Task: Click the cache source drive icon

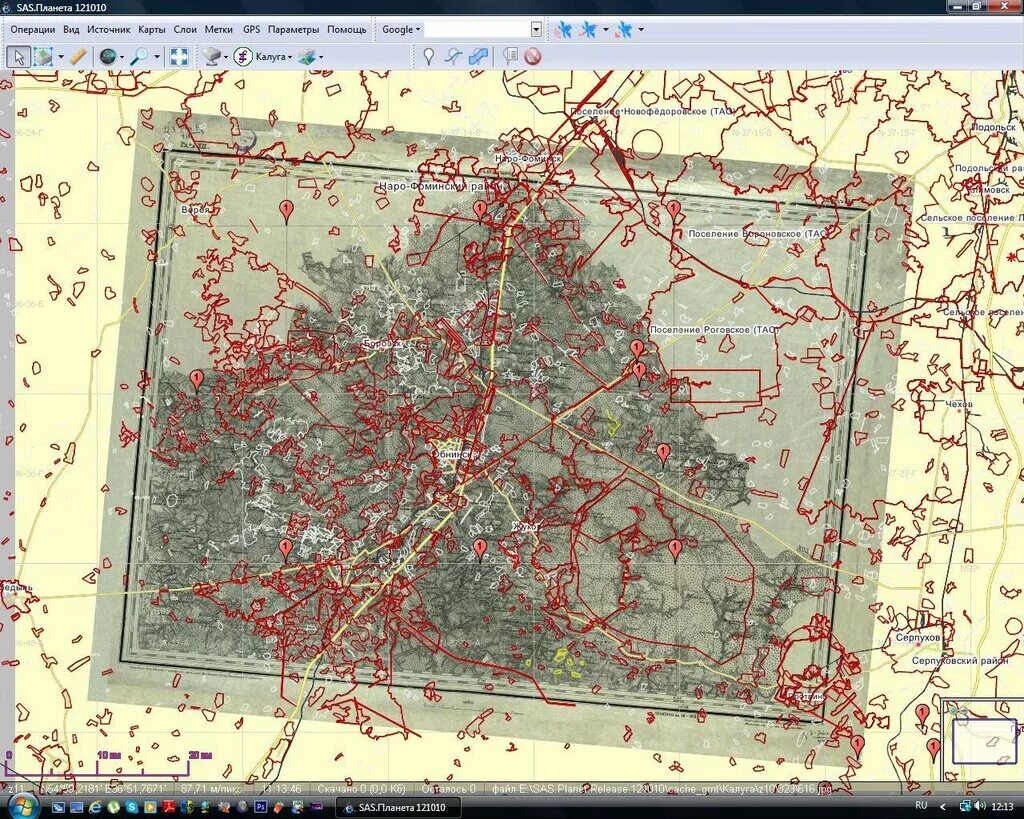Action: 211,57
